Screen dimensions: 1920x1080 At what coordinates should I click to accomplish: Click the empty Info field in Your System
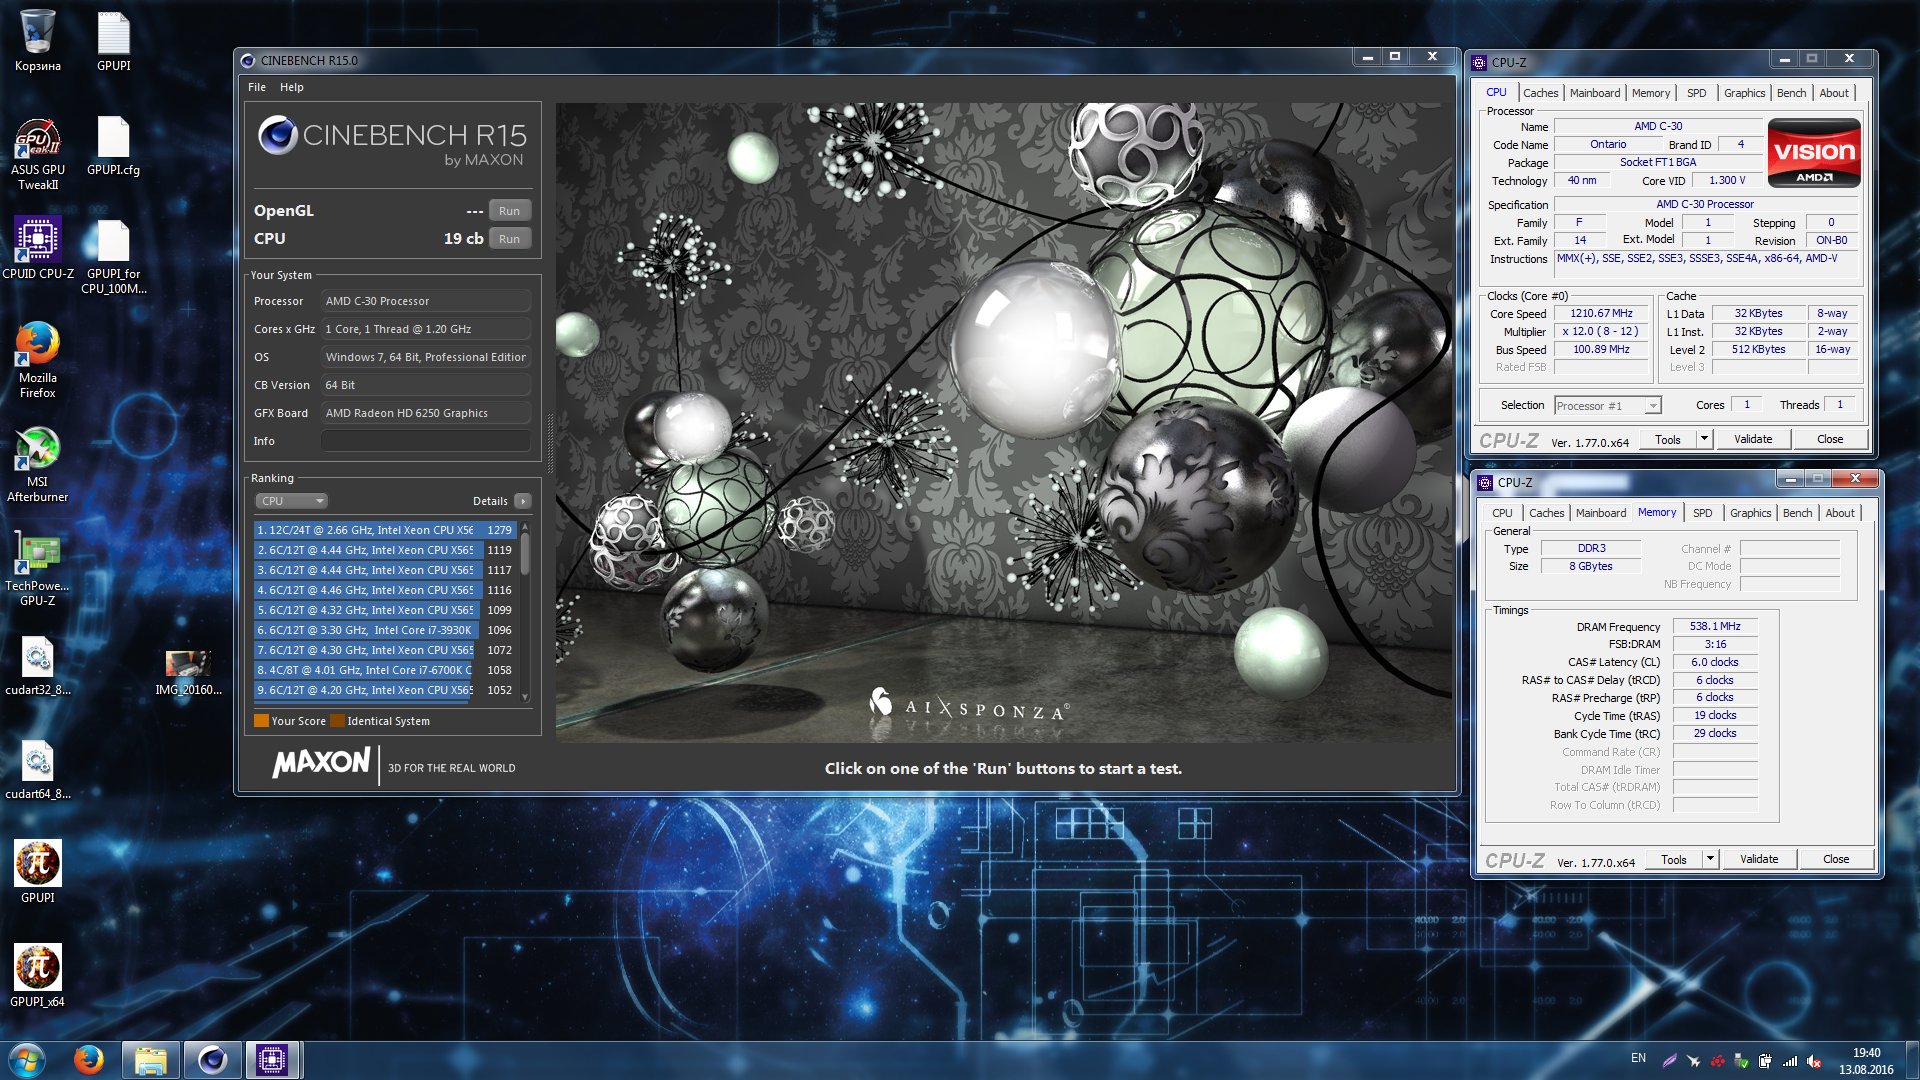(x=426, y=441)
